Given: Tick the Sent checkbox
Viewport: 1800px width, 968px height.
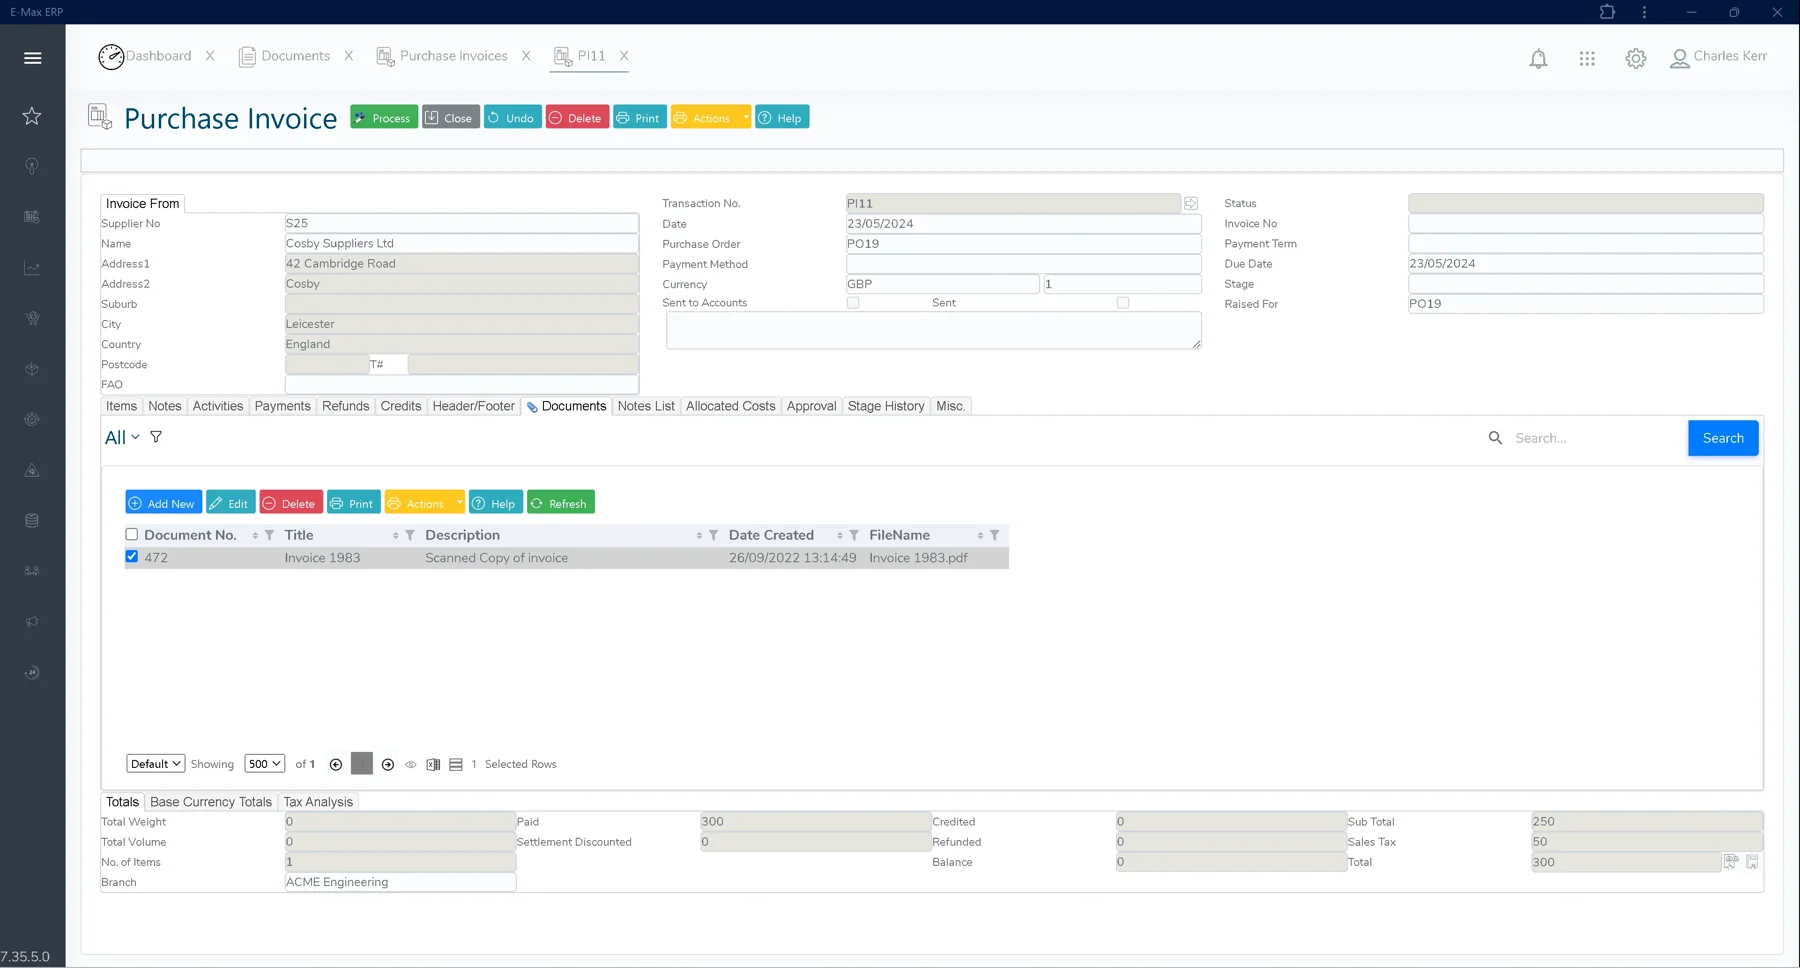Looking at the screenshot, I should (1123, 303).
